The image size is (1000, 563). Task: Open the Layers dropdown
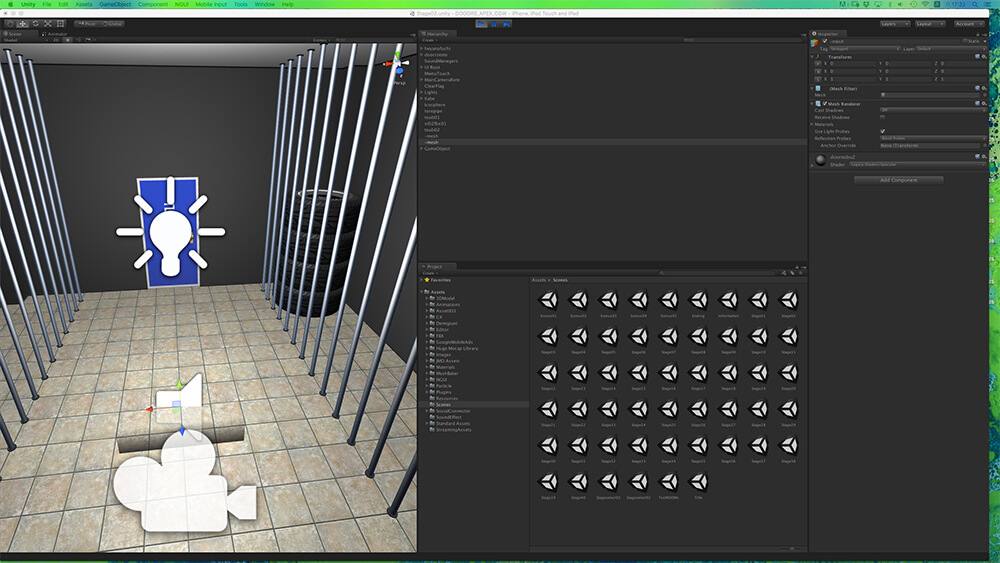tap(894, 23)
